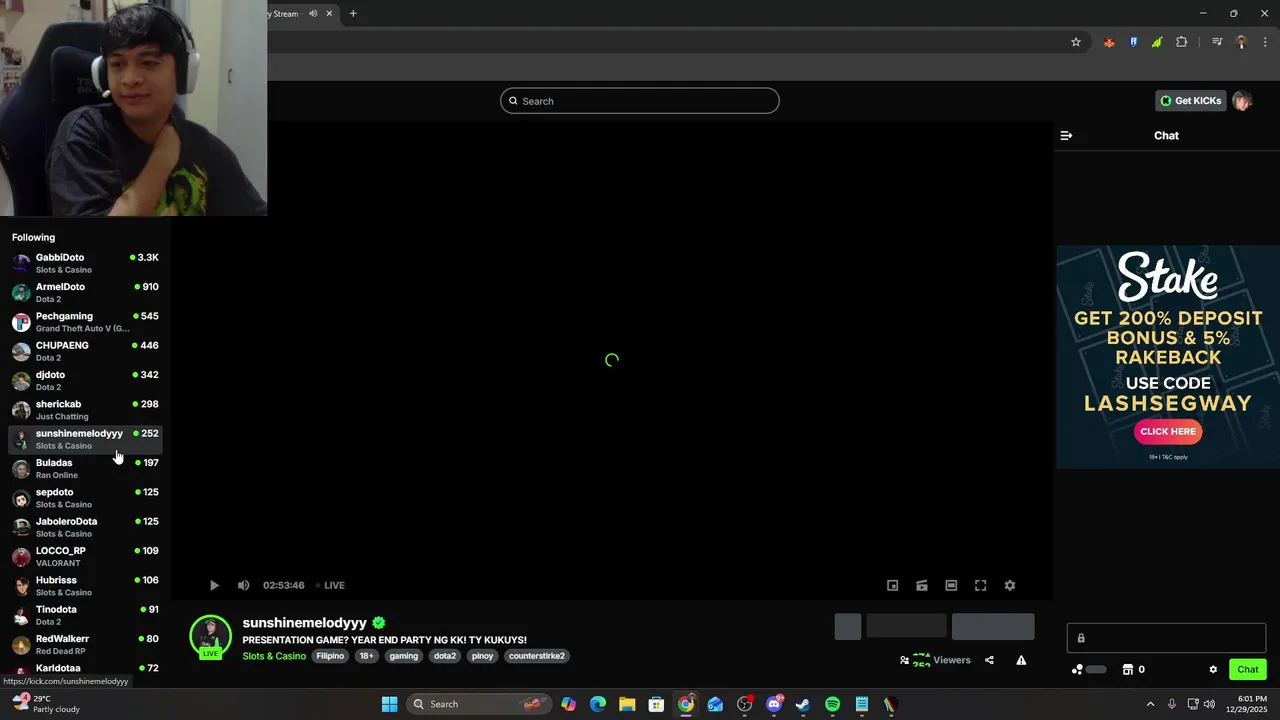Open ArmelDoto channel in Following list
The width and height of the screenshot is (1280, 720).
86,292
